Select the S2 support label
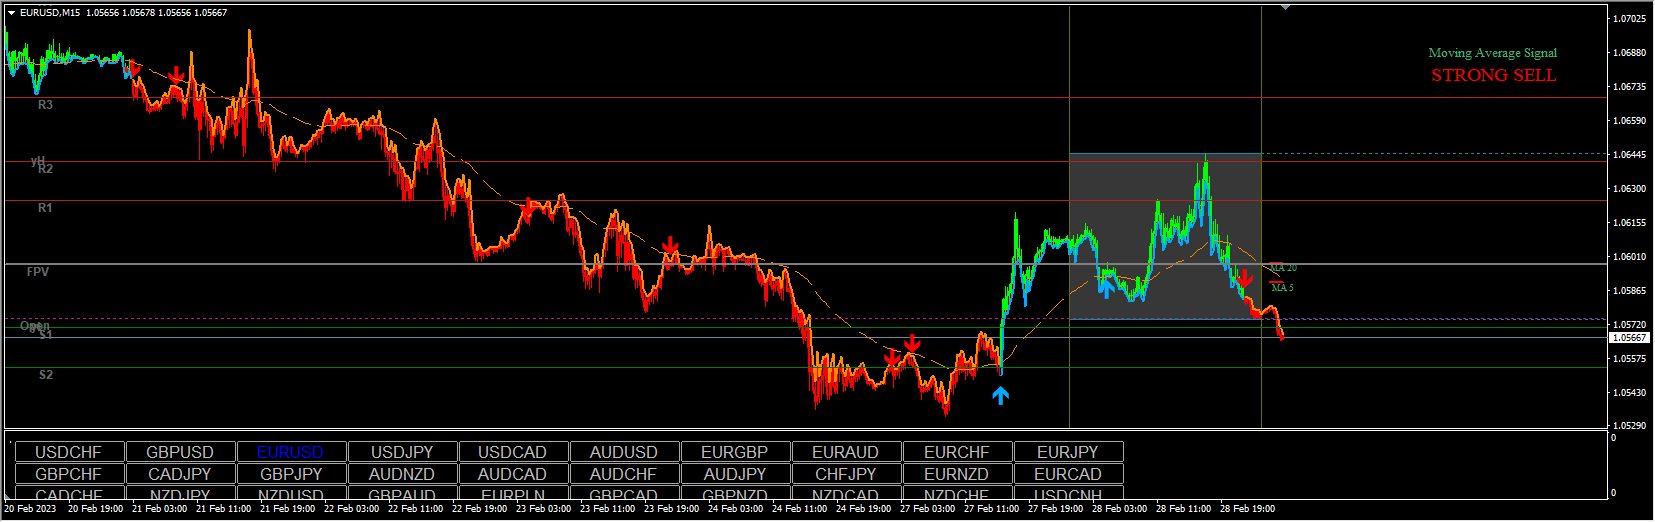1655x522 pixels. click(46, 375)
